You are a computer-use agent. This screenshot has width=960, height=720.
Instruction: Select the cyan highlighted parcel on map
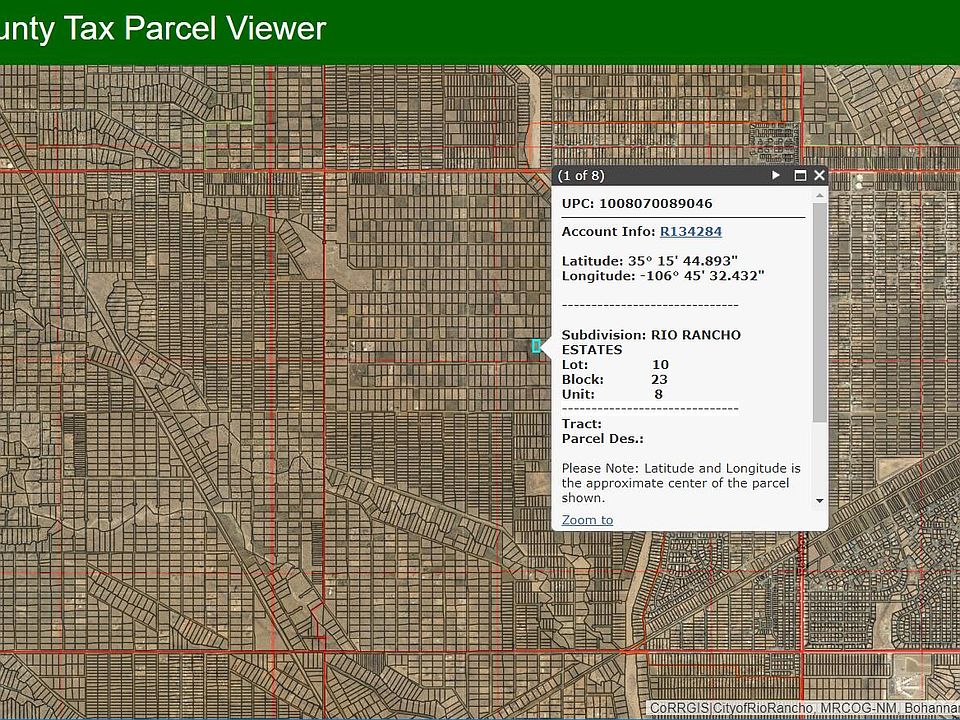point(536,346)
